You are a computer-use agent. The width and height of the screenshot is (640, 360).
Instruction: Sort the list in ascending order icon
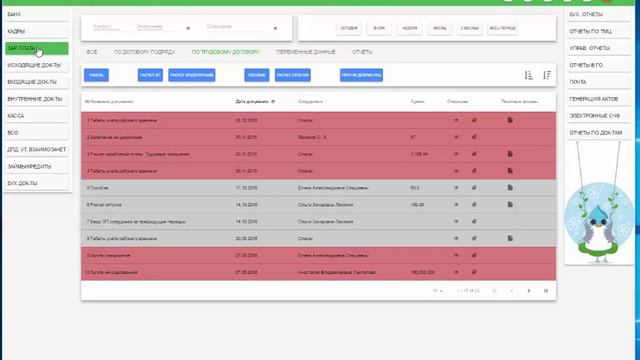(529, 75)
